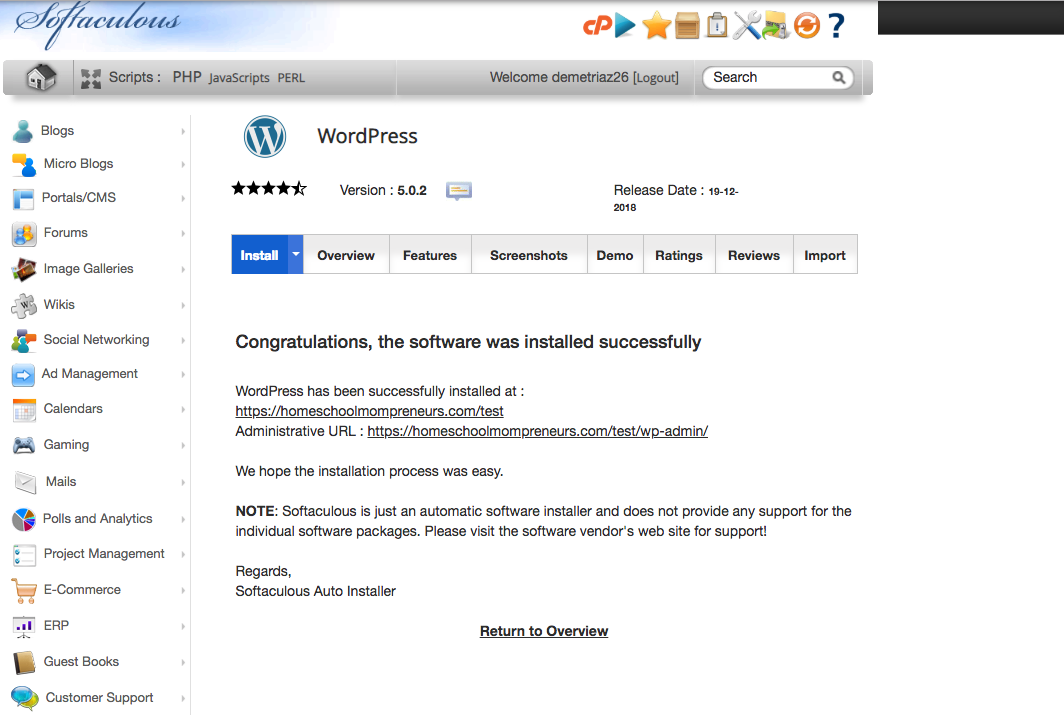
Task: Switch to the Overview tab
Action: [346, 255]
